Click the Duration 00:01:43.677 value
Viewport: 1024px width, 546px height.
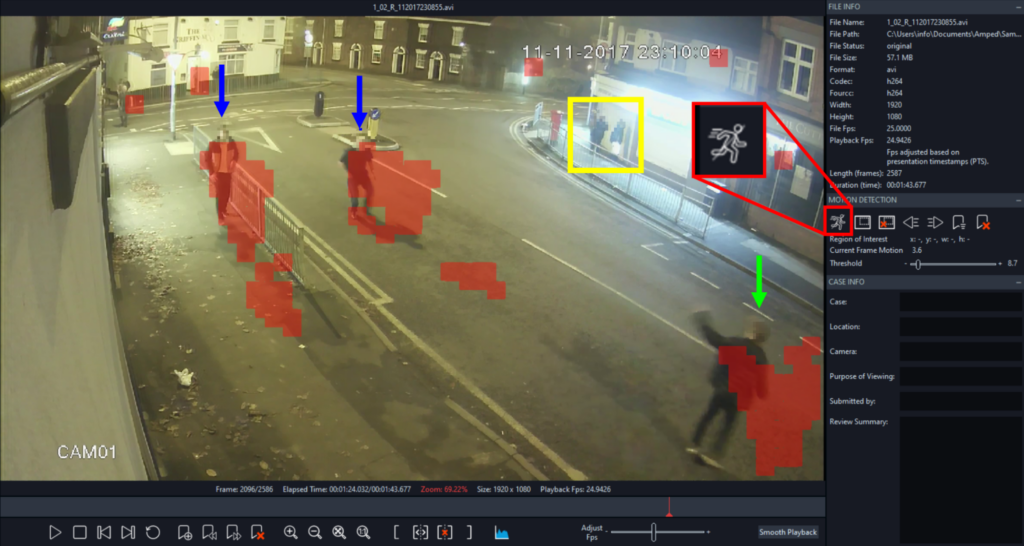point(908,185)
